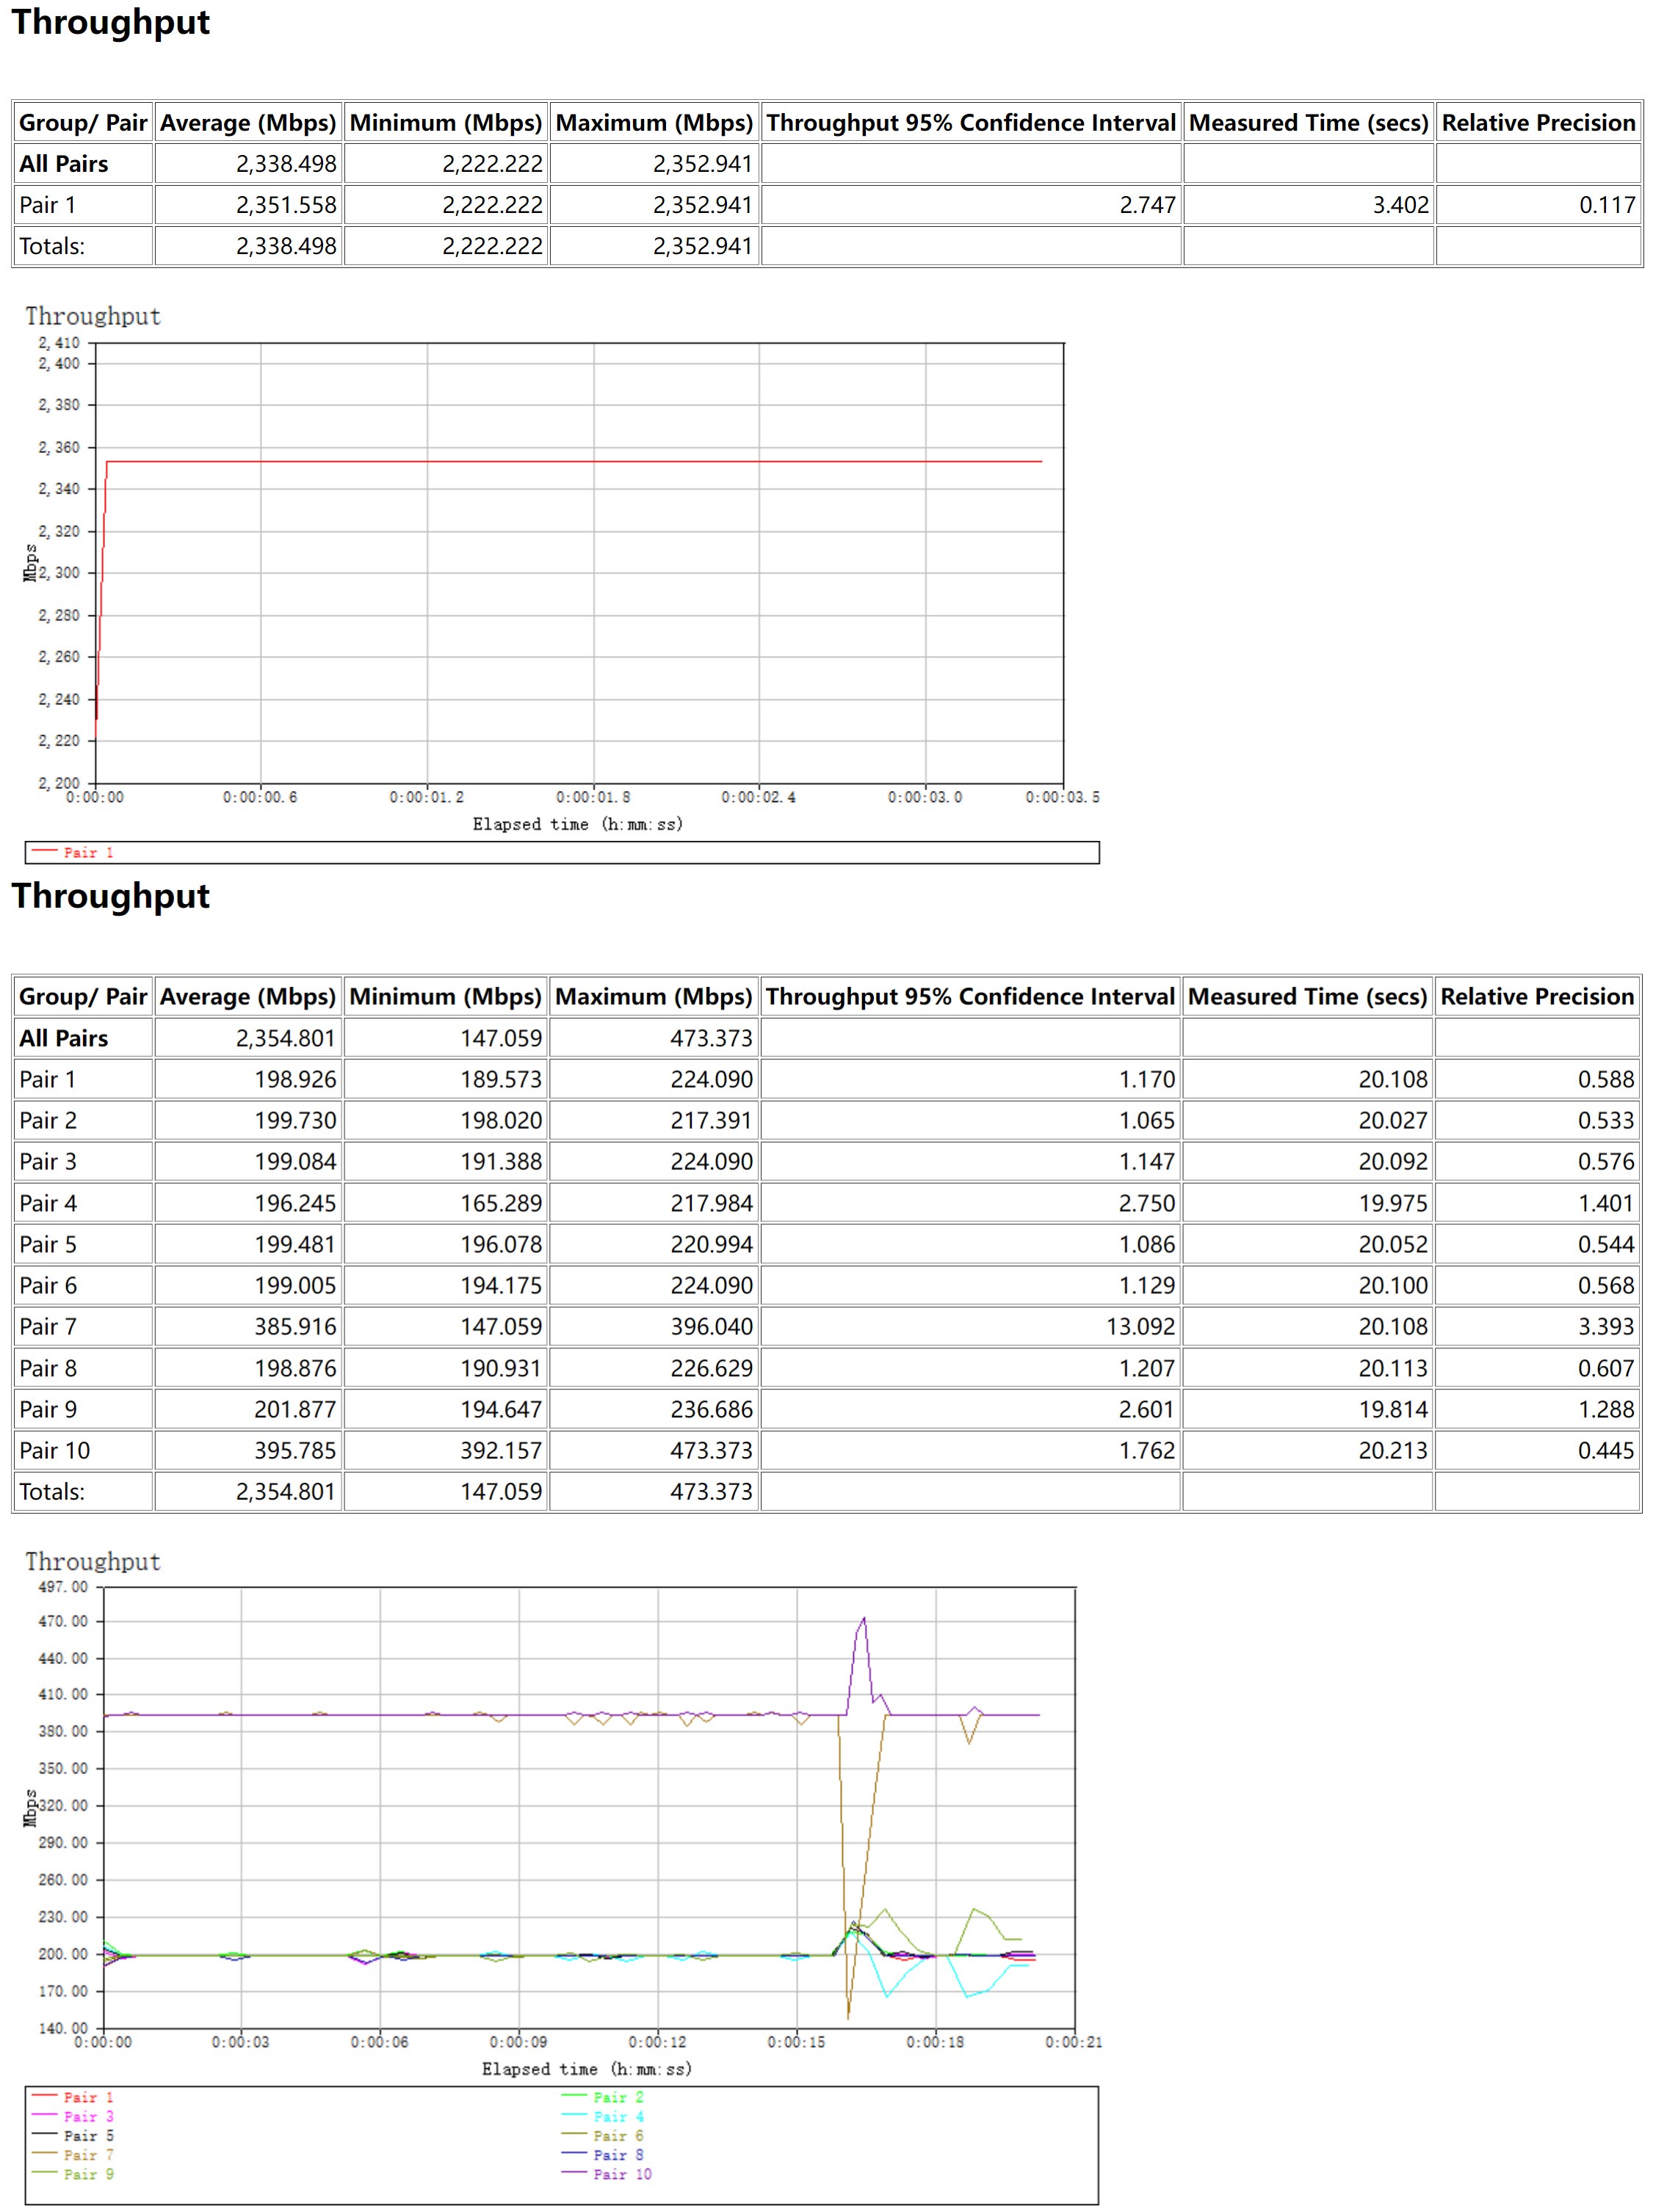Select Pair 10 minimum 392.157
This screenshot has height=2212, width=1653.
pyautogui.click(x=501, y=1450)
